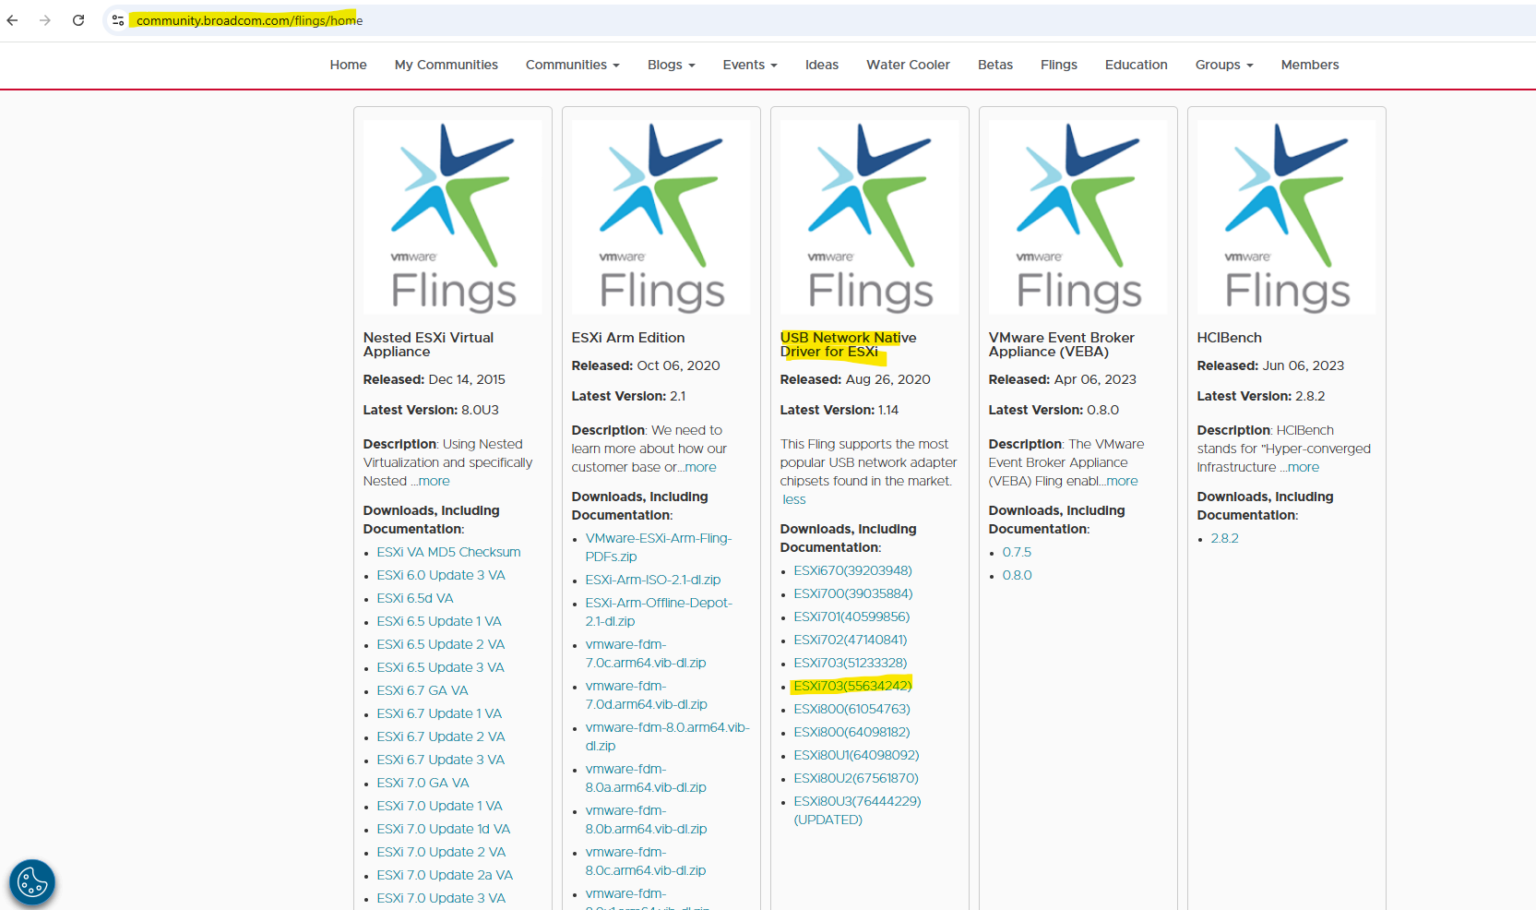Open the Members navigation item
The width and height of the screenshot is (1536, 910).
[1309, 64]
